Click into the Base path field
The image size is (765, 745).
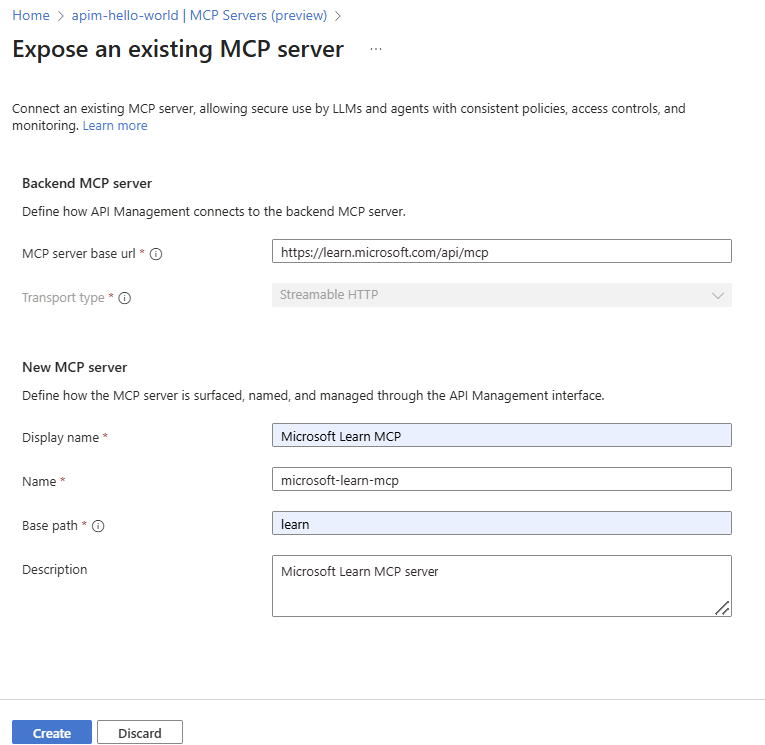pyautogui.click(x=501, y=524)
